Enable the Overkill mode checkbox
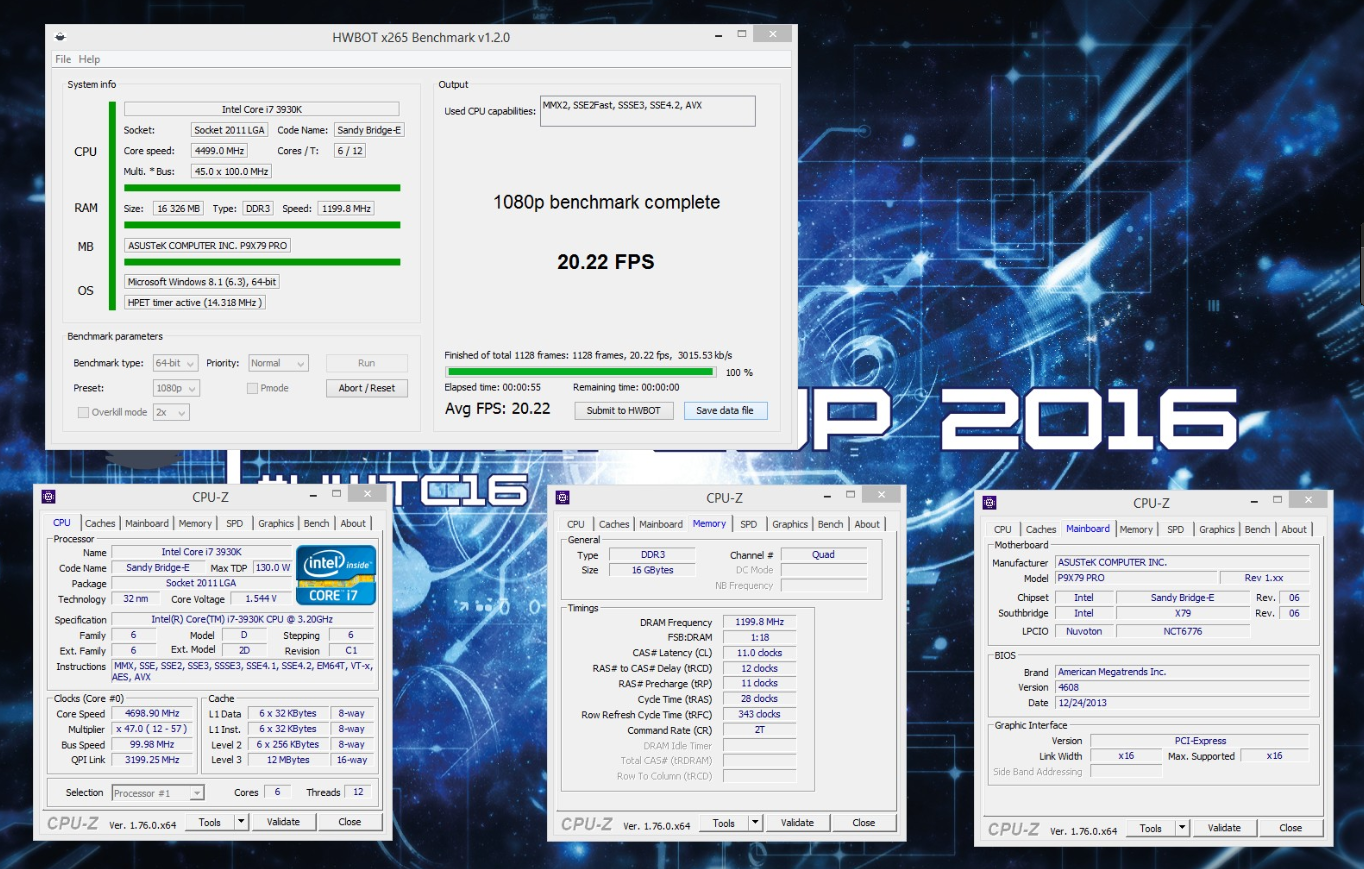This screenshot has height=869, width=1364. pos(83,412)
